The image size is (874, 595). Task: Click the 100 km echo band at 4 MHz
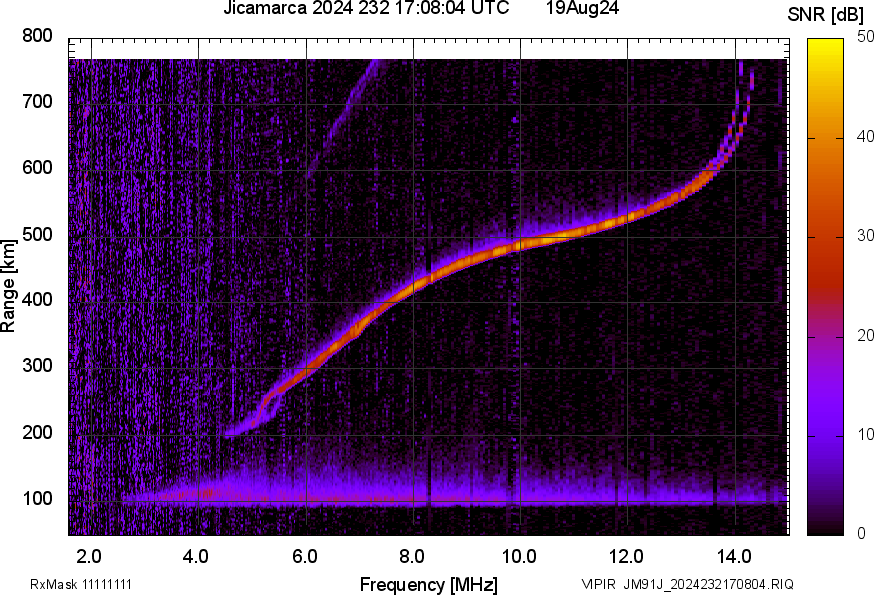pyautogui.click(x=198, y=494)
